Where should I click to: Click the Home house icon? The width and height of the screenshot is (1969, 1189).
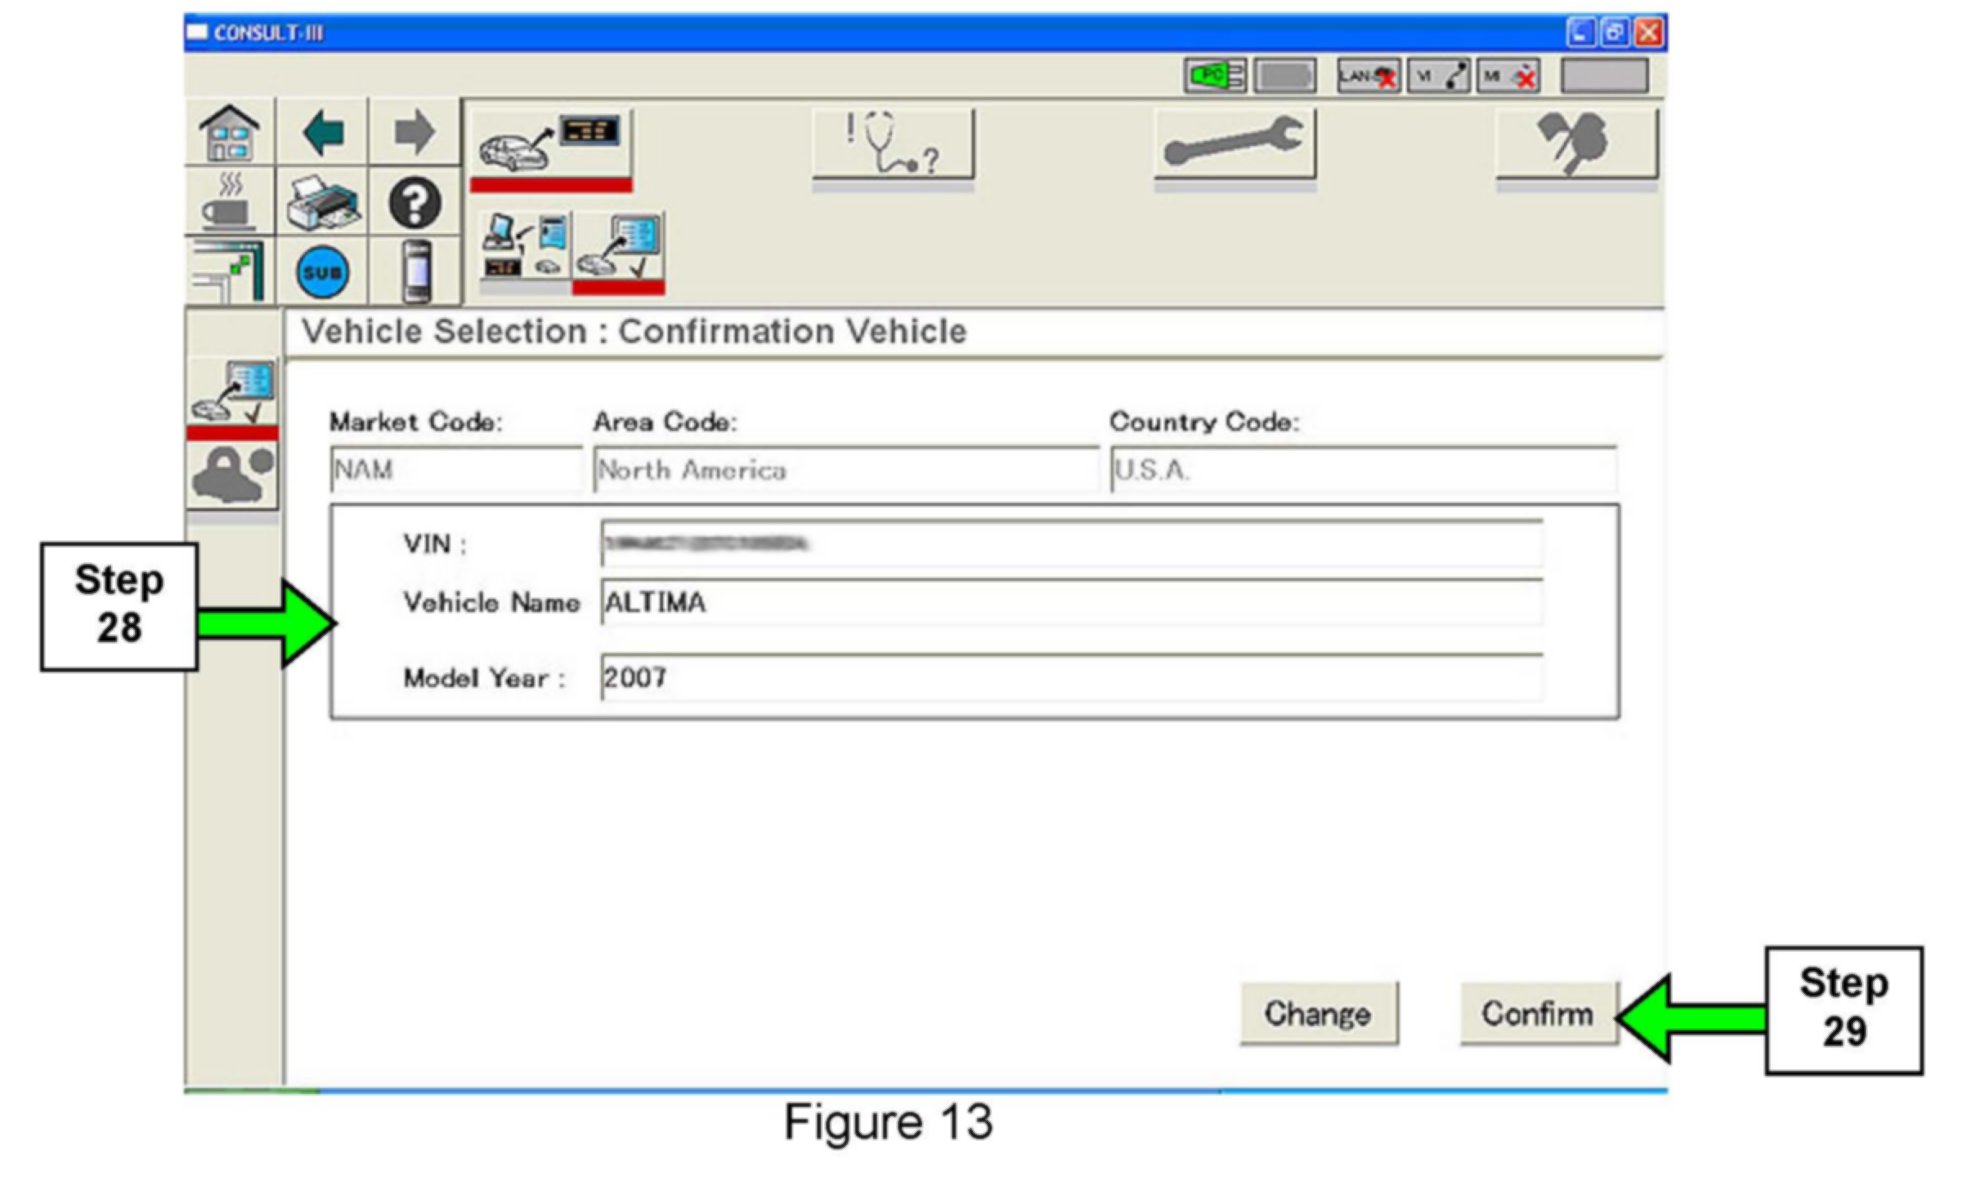coord(229,132)
